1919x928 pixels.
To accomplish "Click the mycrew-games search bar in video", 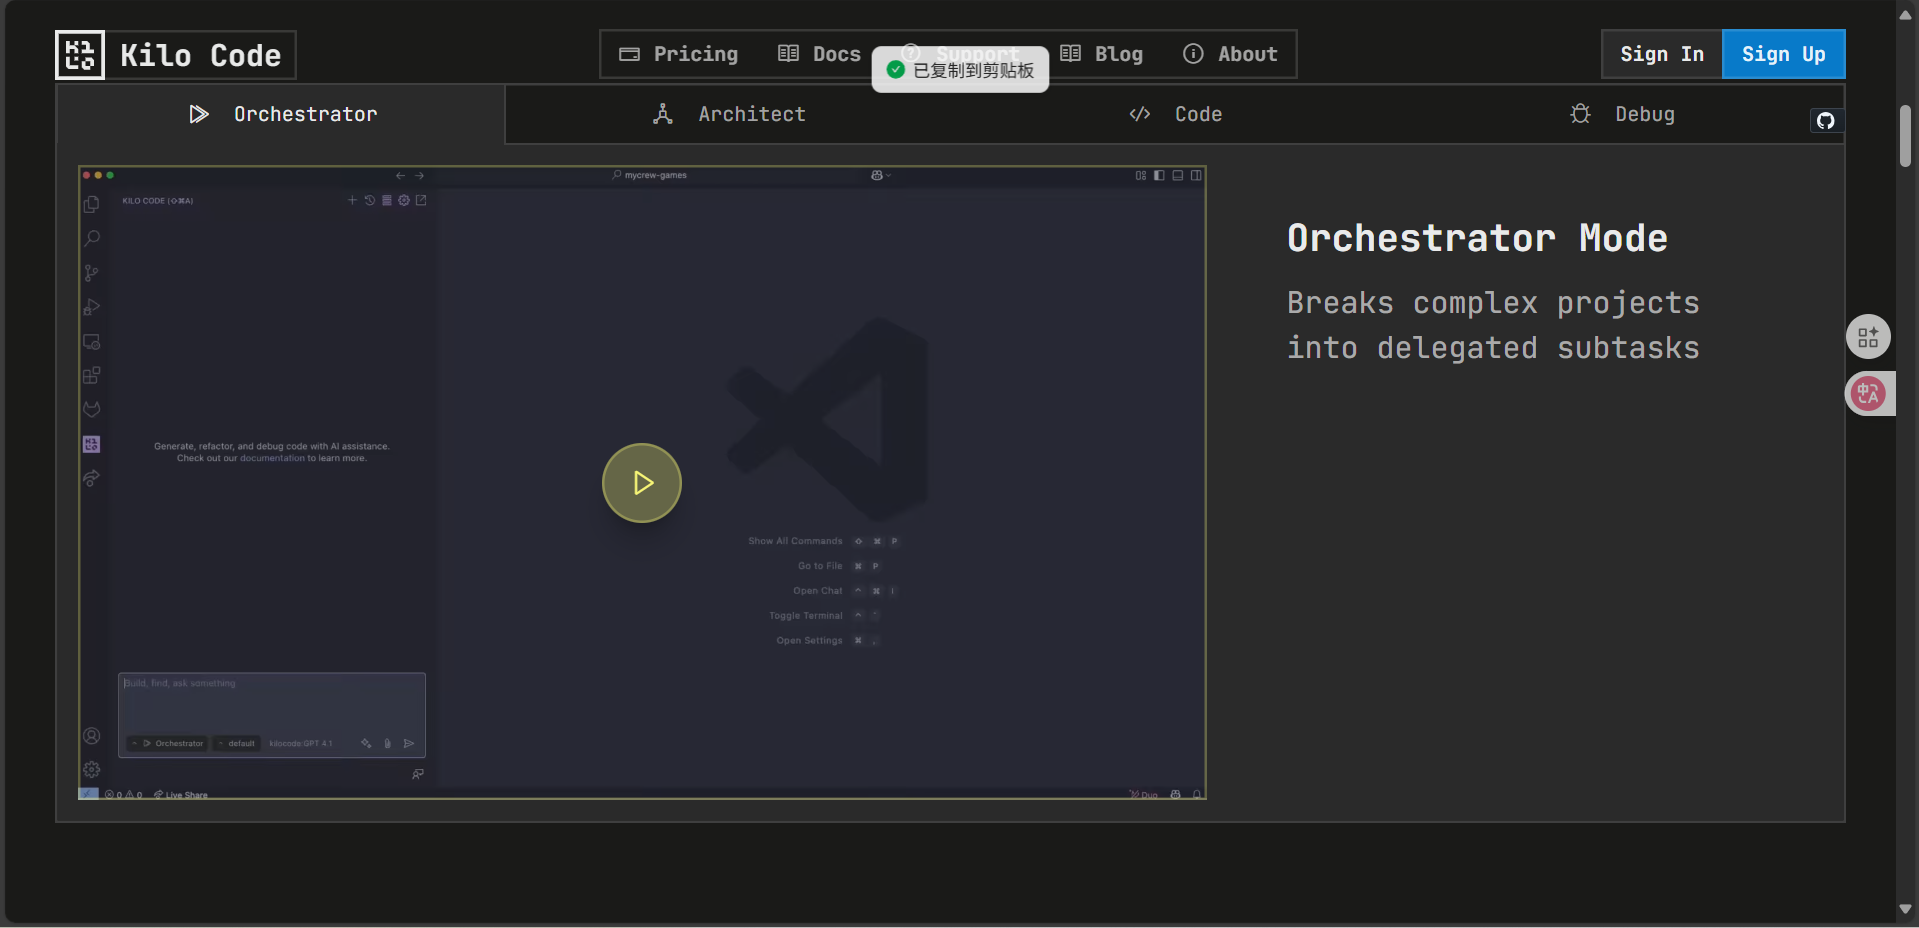I will coord(650,175).
